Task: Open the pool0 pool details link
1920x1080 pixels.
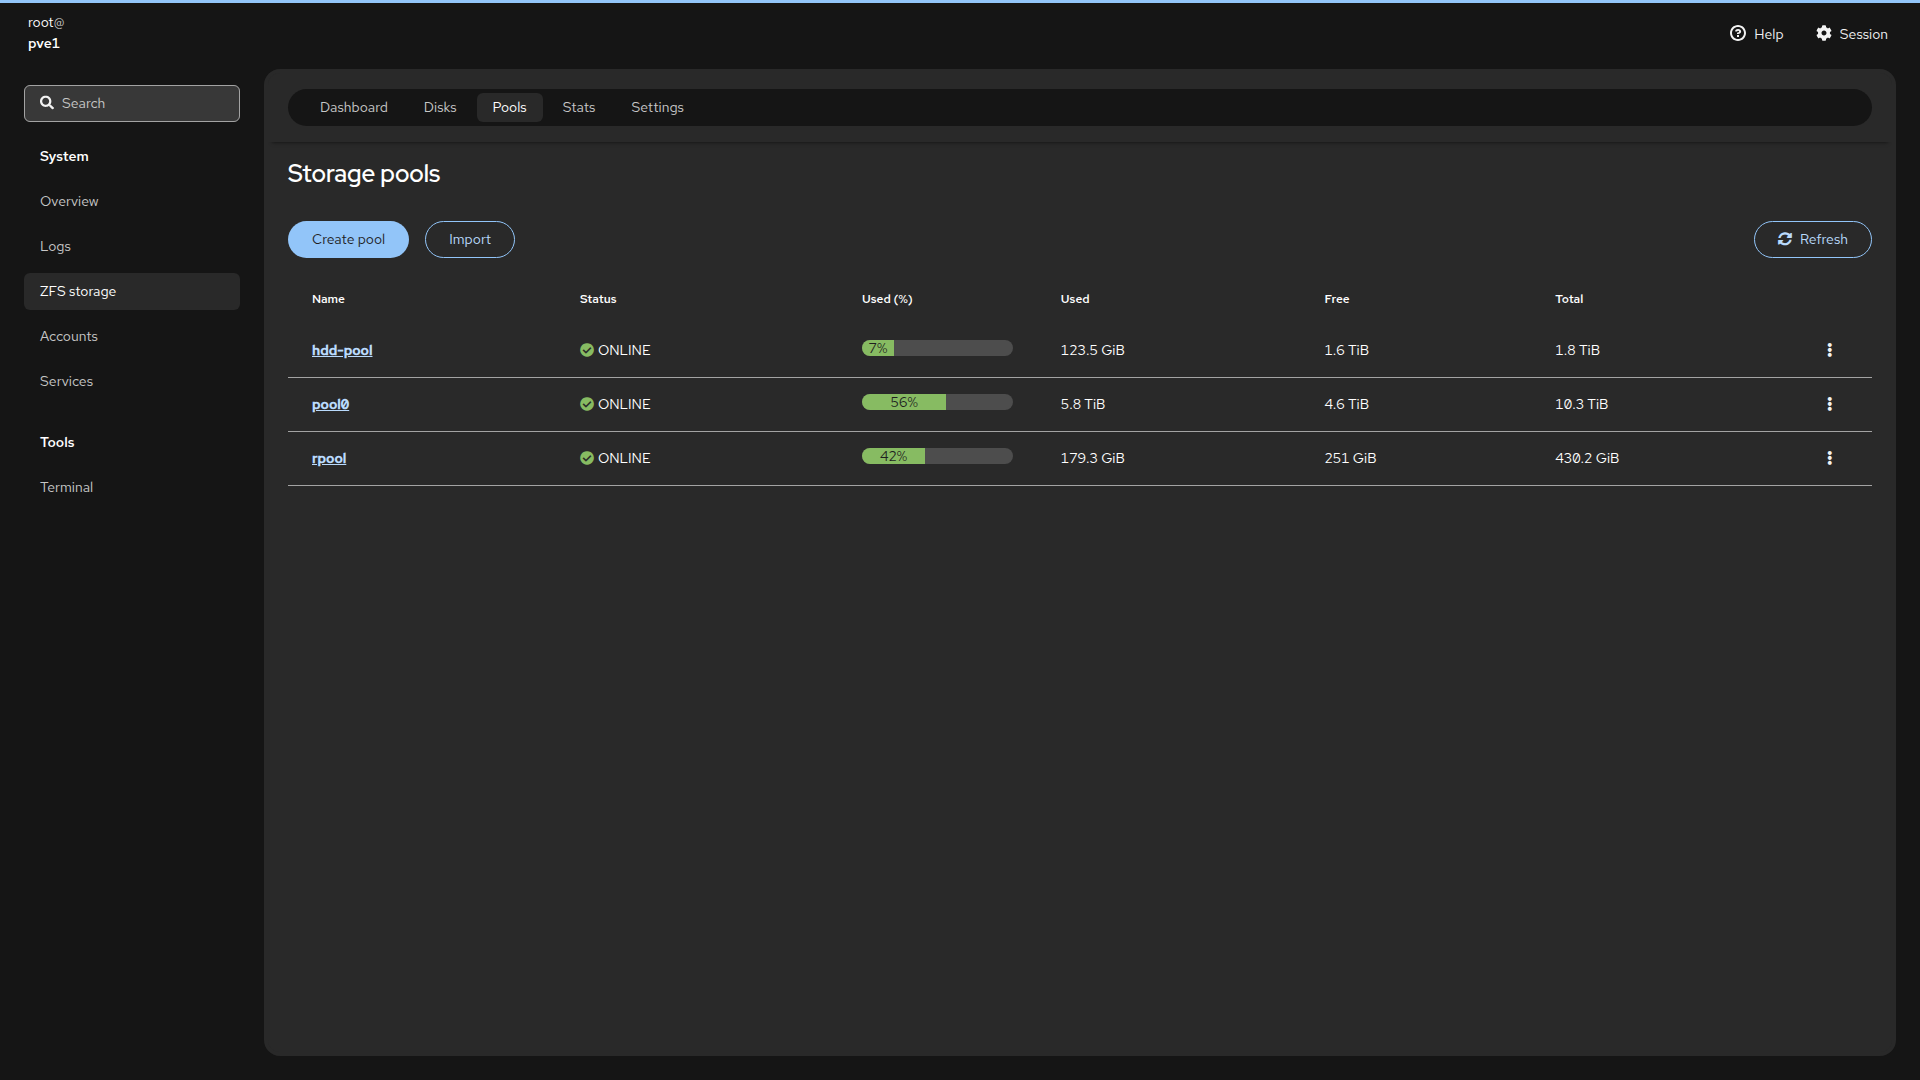Action: [x=330, y=404]
